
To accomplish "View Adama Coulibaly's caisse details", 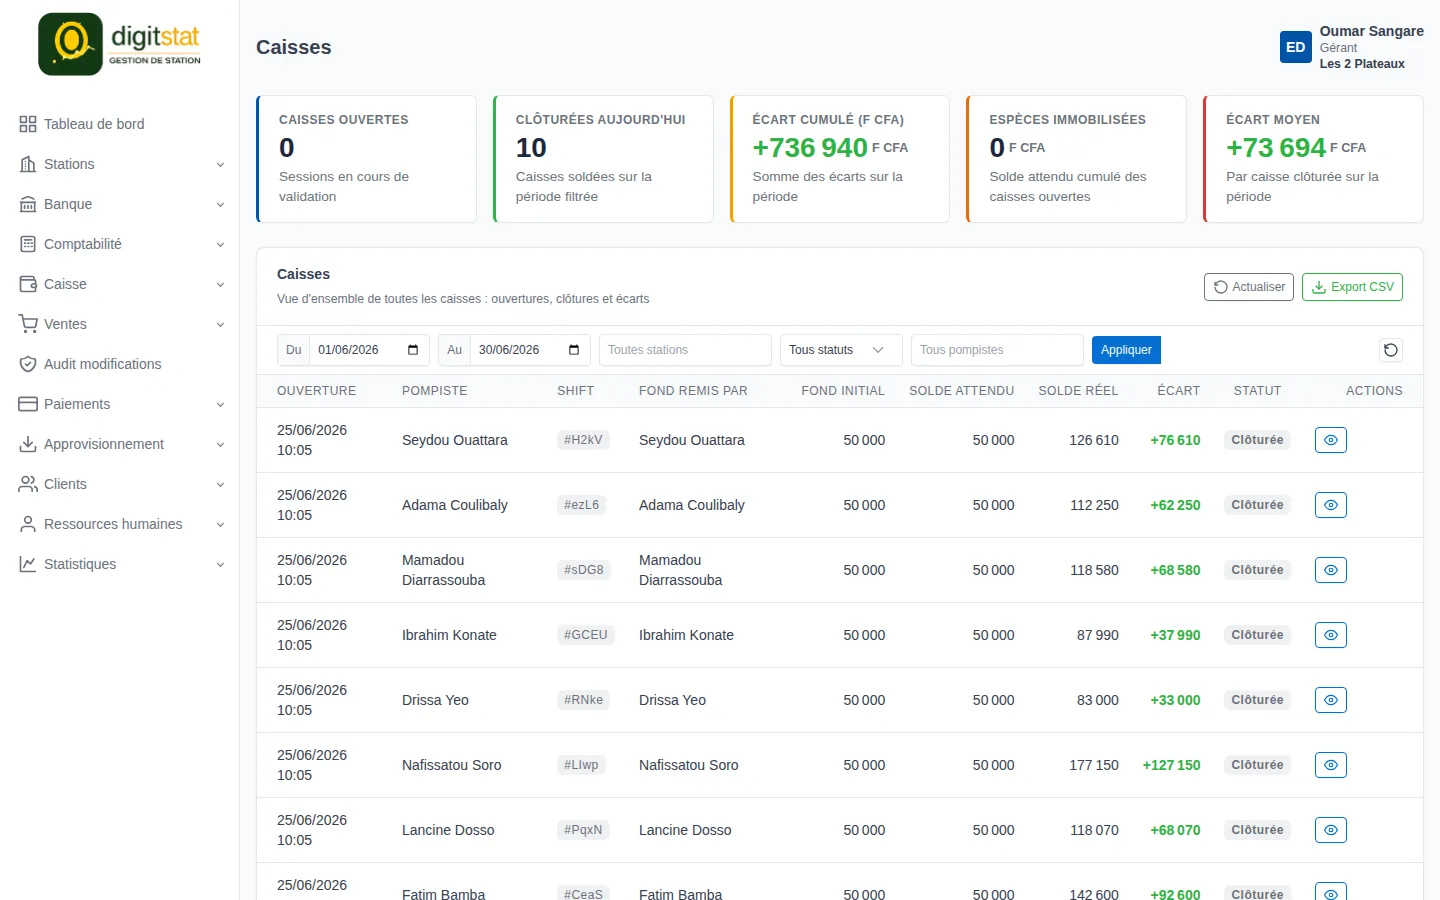I will tap(1331, 505).
